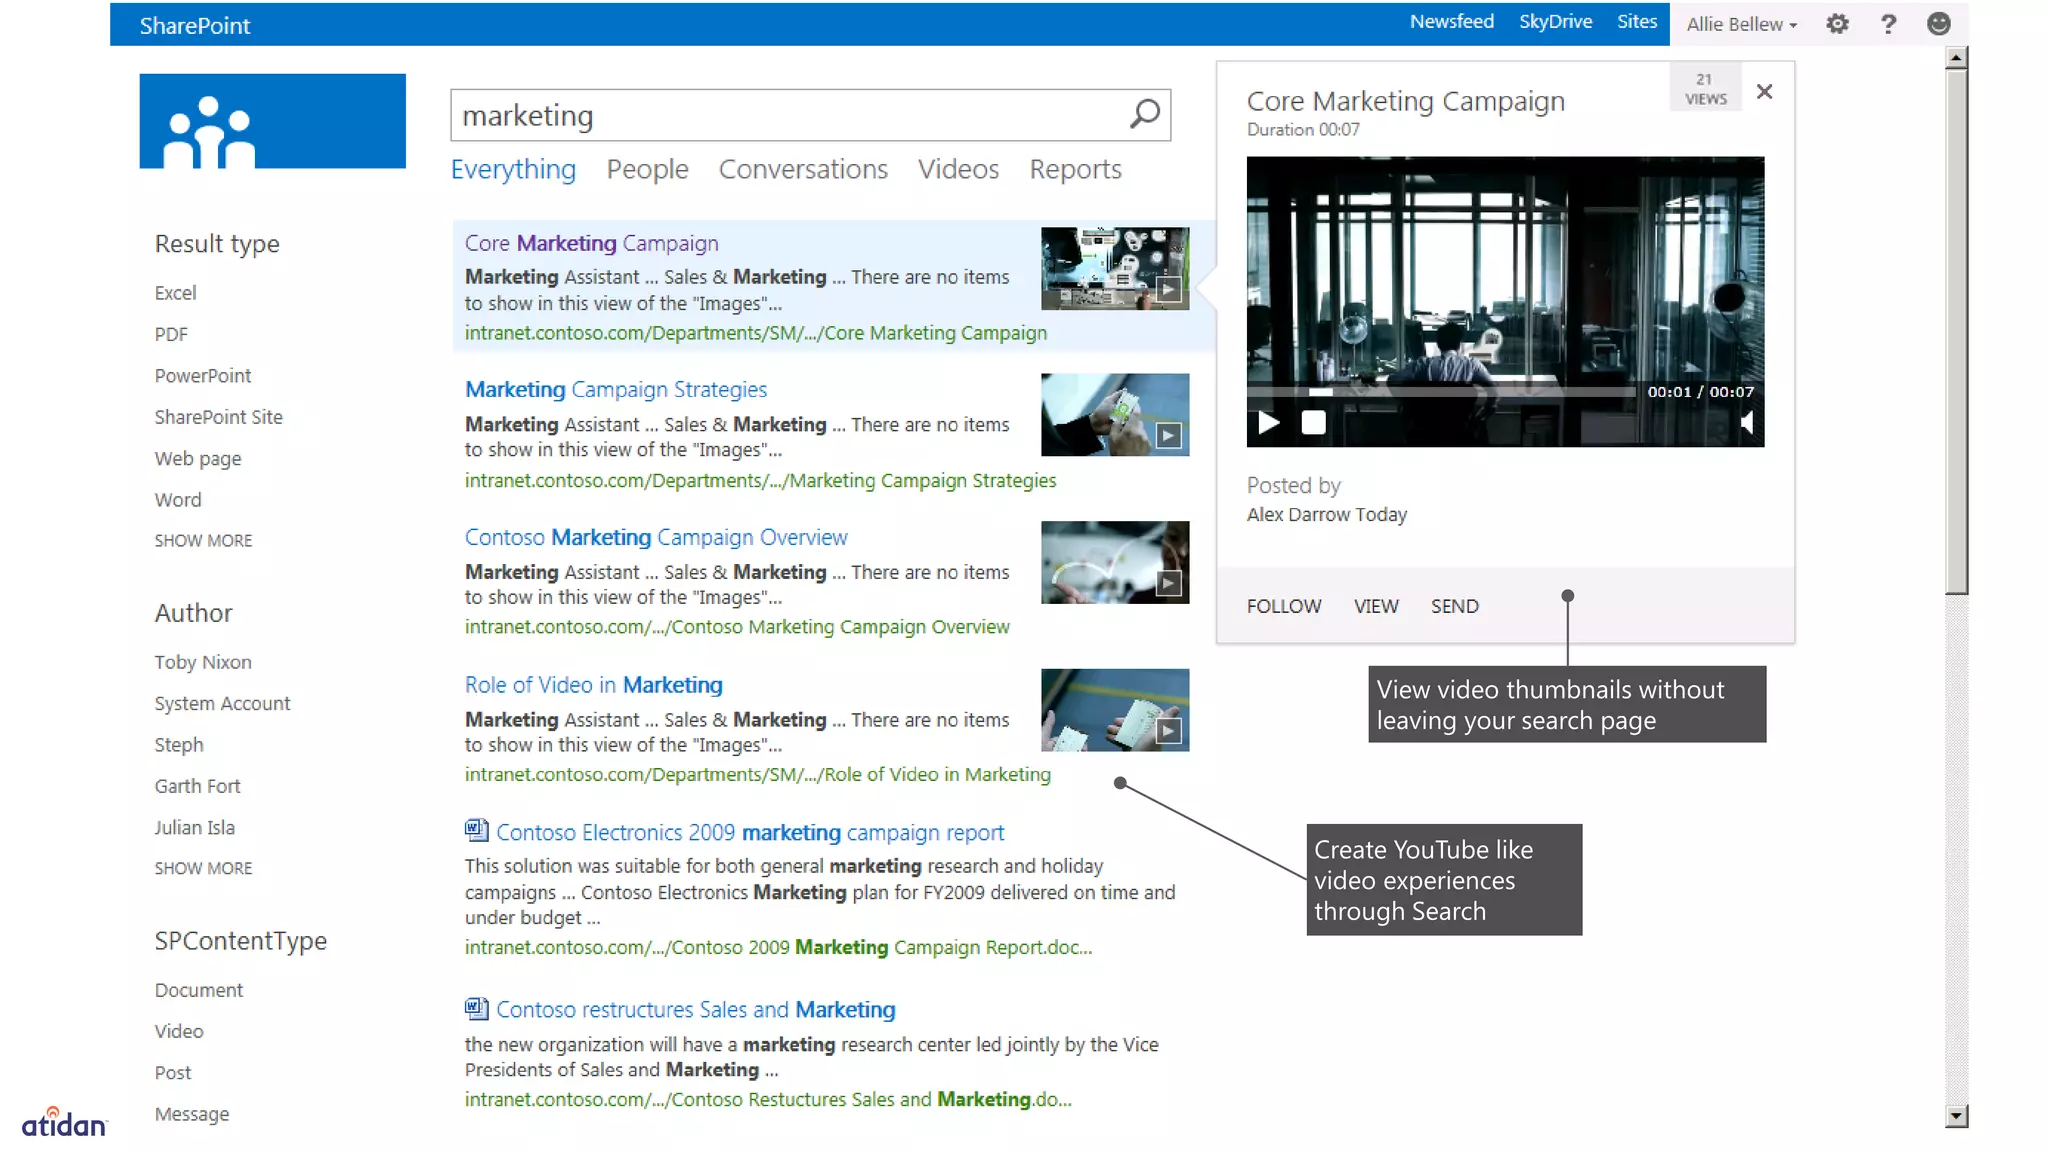
Task: Close the video preview hover panel
Action: pyautogui.click(x=1764, y=92)
